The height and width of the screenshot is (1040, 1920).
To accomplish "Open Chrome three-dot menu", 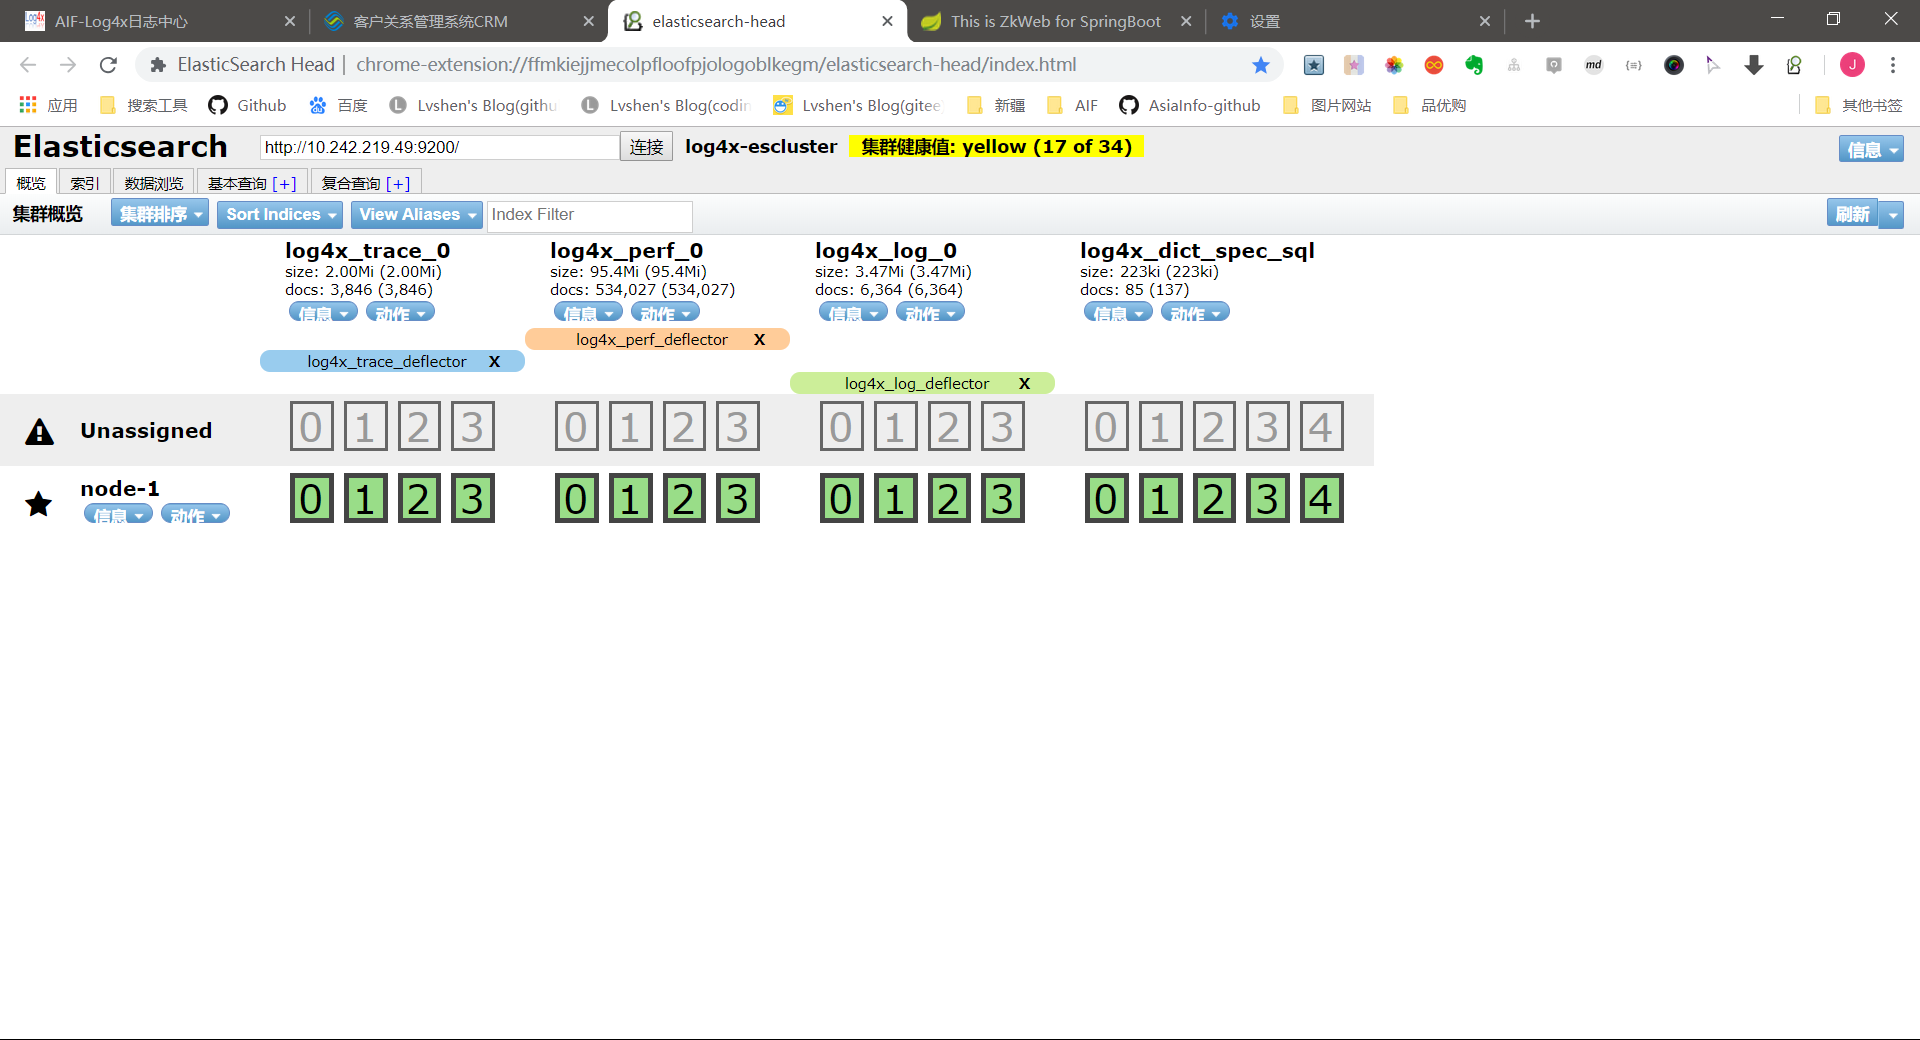I will 1893,65.
